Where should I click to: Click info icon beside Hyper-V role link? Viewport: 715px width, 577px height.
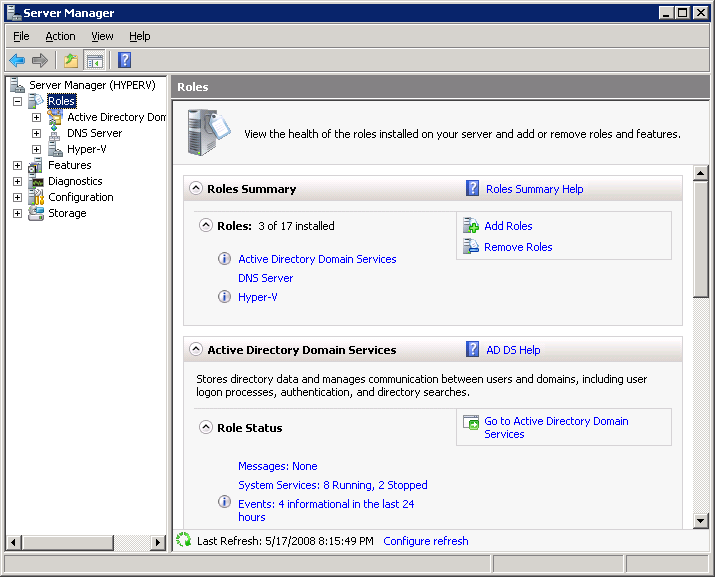click(224, 296)
